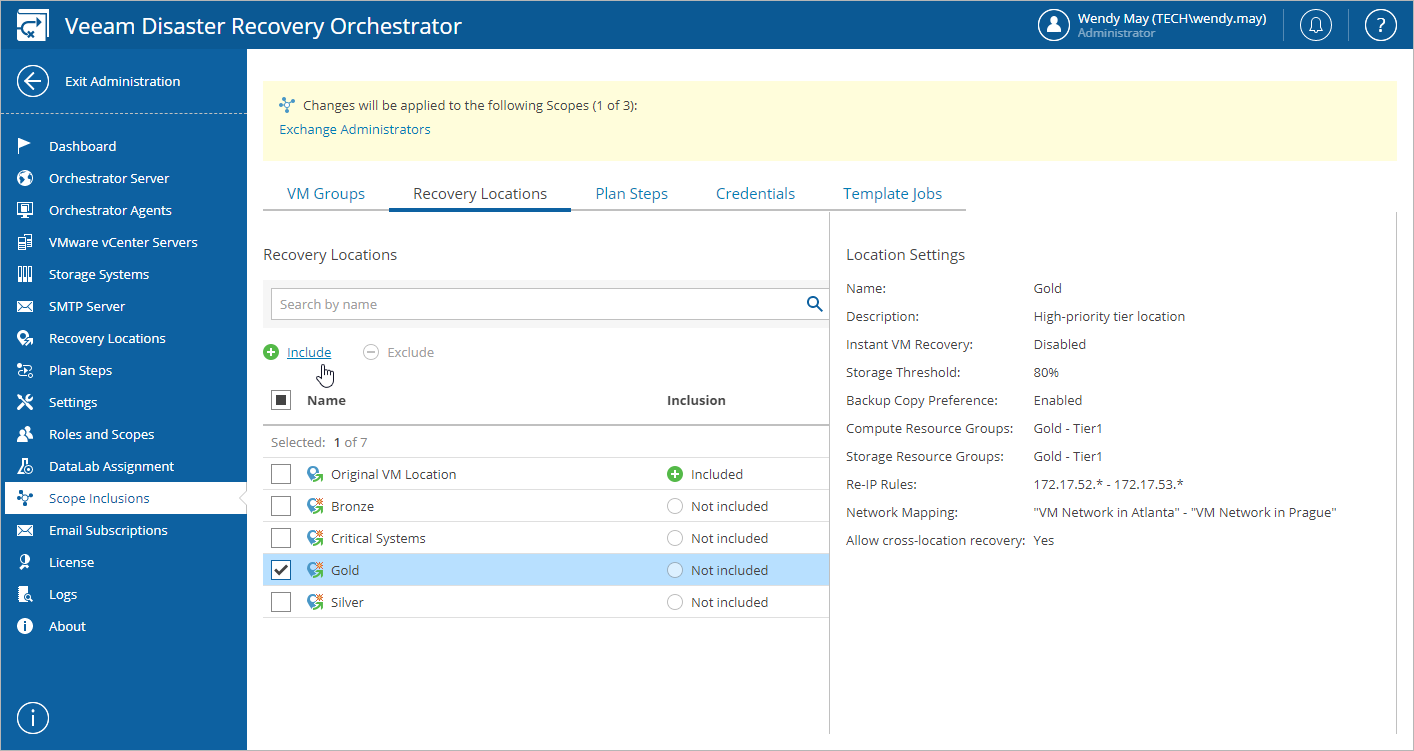The width and height of the screenshot is (1414, 751).
Task: Check the Bronze row checkbox
Action: [281, 506]
